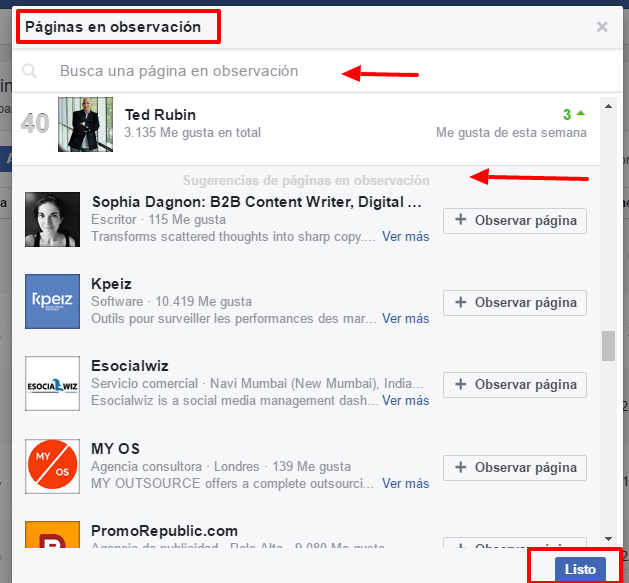Viewport: 629px width, 583px height.
Task: Open the Esocialwiz page title
Action: (x=130, y=366)
